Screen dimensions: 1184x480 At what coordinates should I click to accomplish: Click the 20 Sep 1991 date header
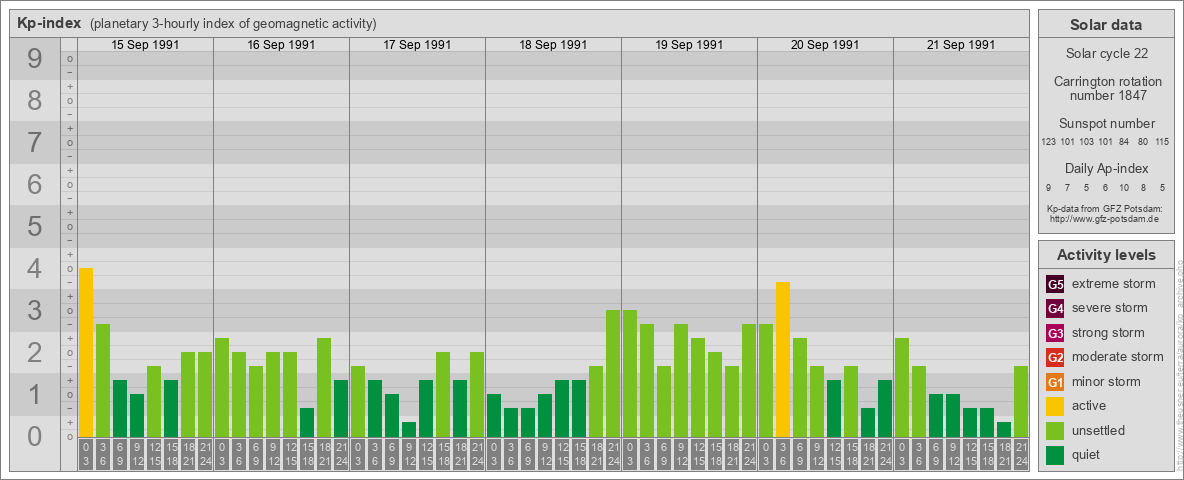pyautogui.click(x=825, y=45)
